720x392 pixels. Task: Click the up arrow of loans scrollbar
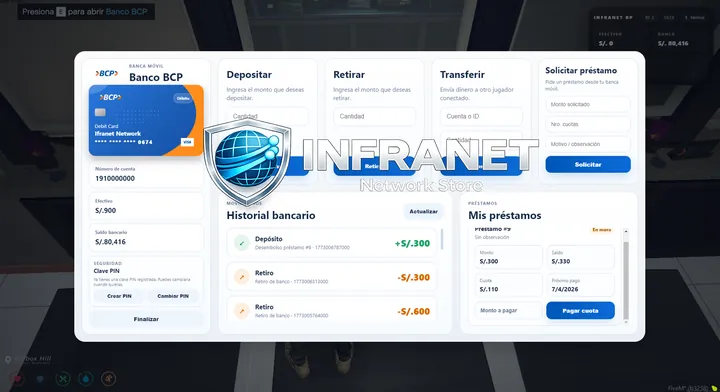point(626,231)
